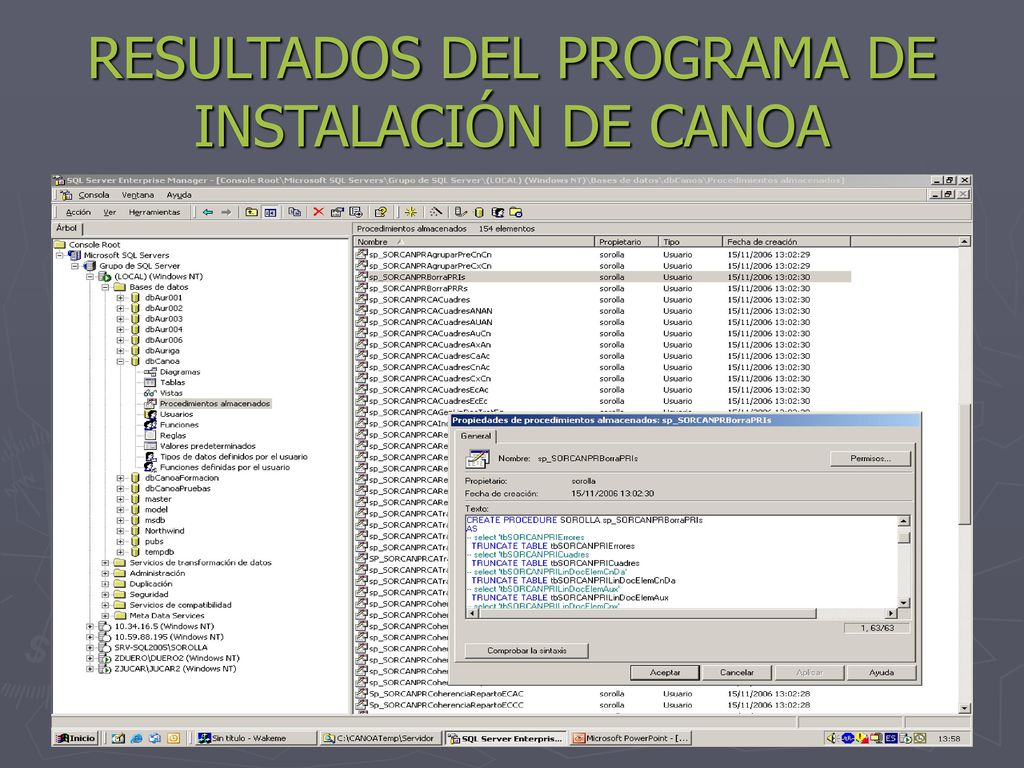Click the Internet Explorer quick launch icon

(136, 739)
